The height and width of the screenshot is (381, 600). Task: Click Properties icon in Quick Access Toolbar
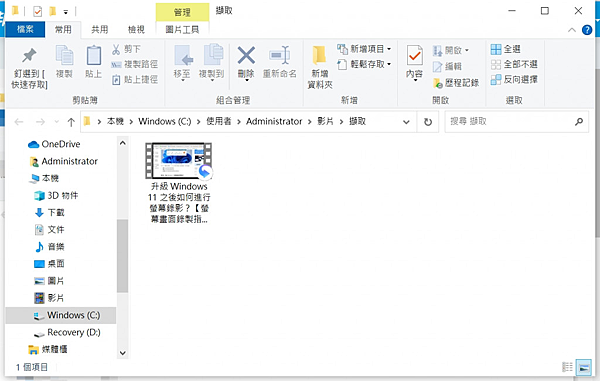click(38, 11)
